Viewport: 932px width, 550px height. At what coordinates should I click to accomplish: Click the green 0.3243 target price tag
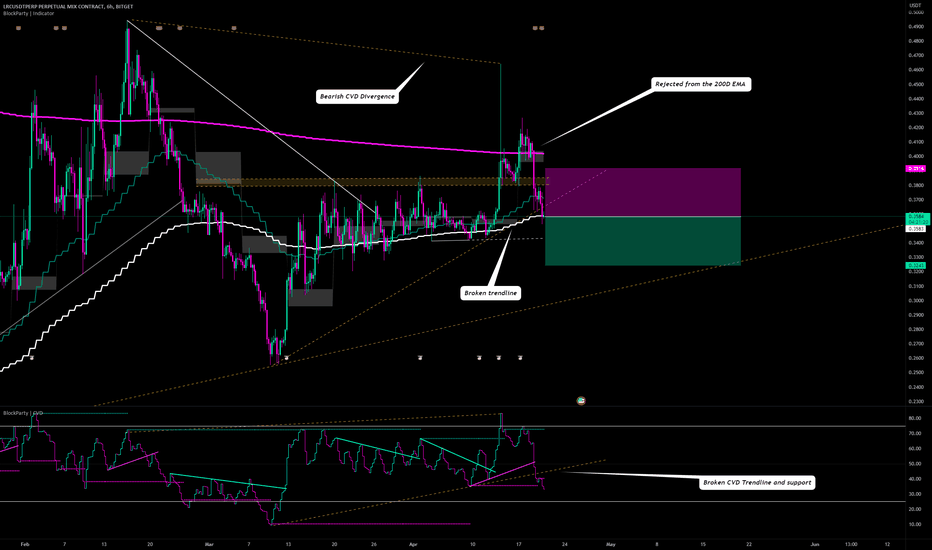[915, 265]
